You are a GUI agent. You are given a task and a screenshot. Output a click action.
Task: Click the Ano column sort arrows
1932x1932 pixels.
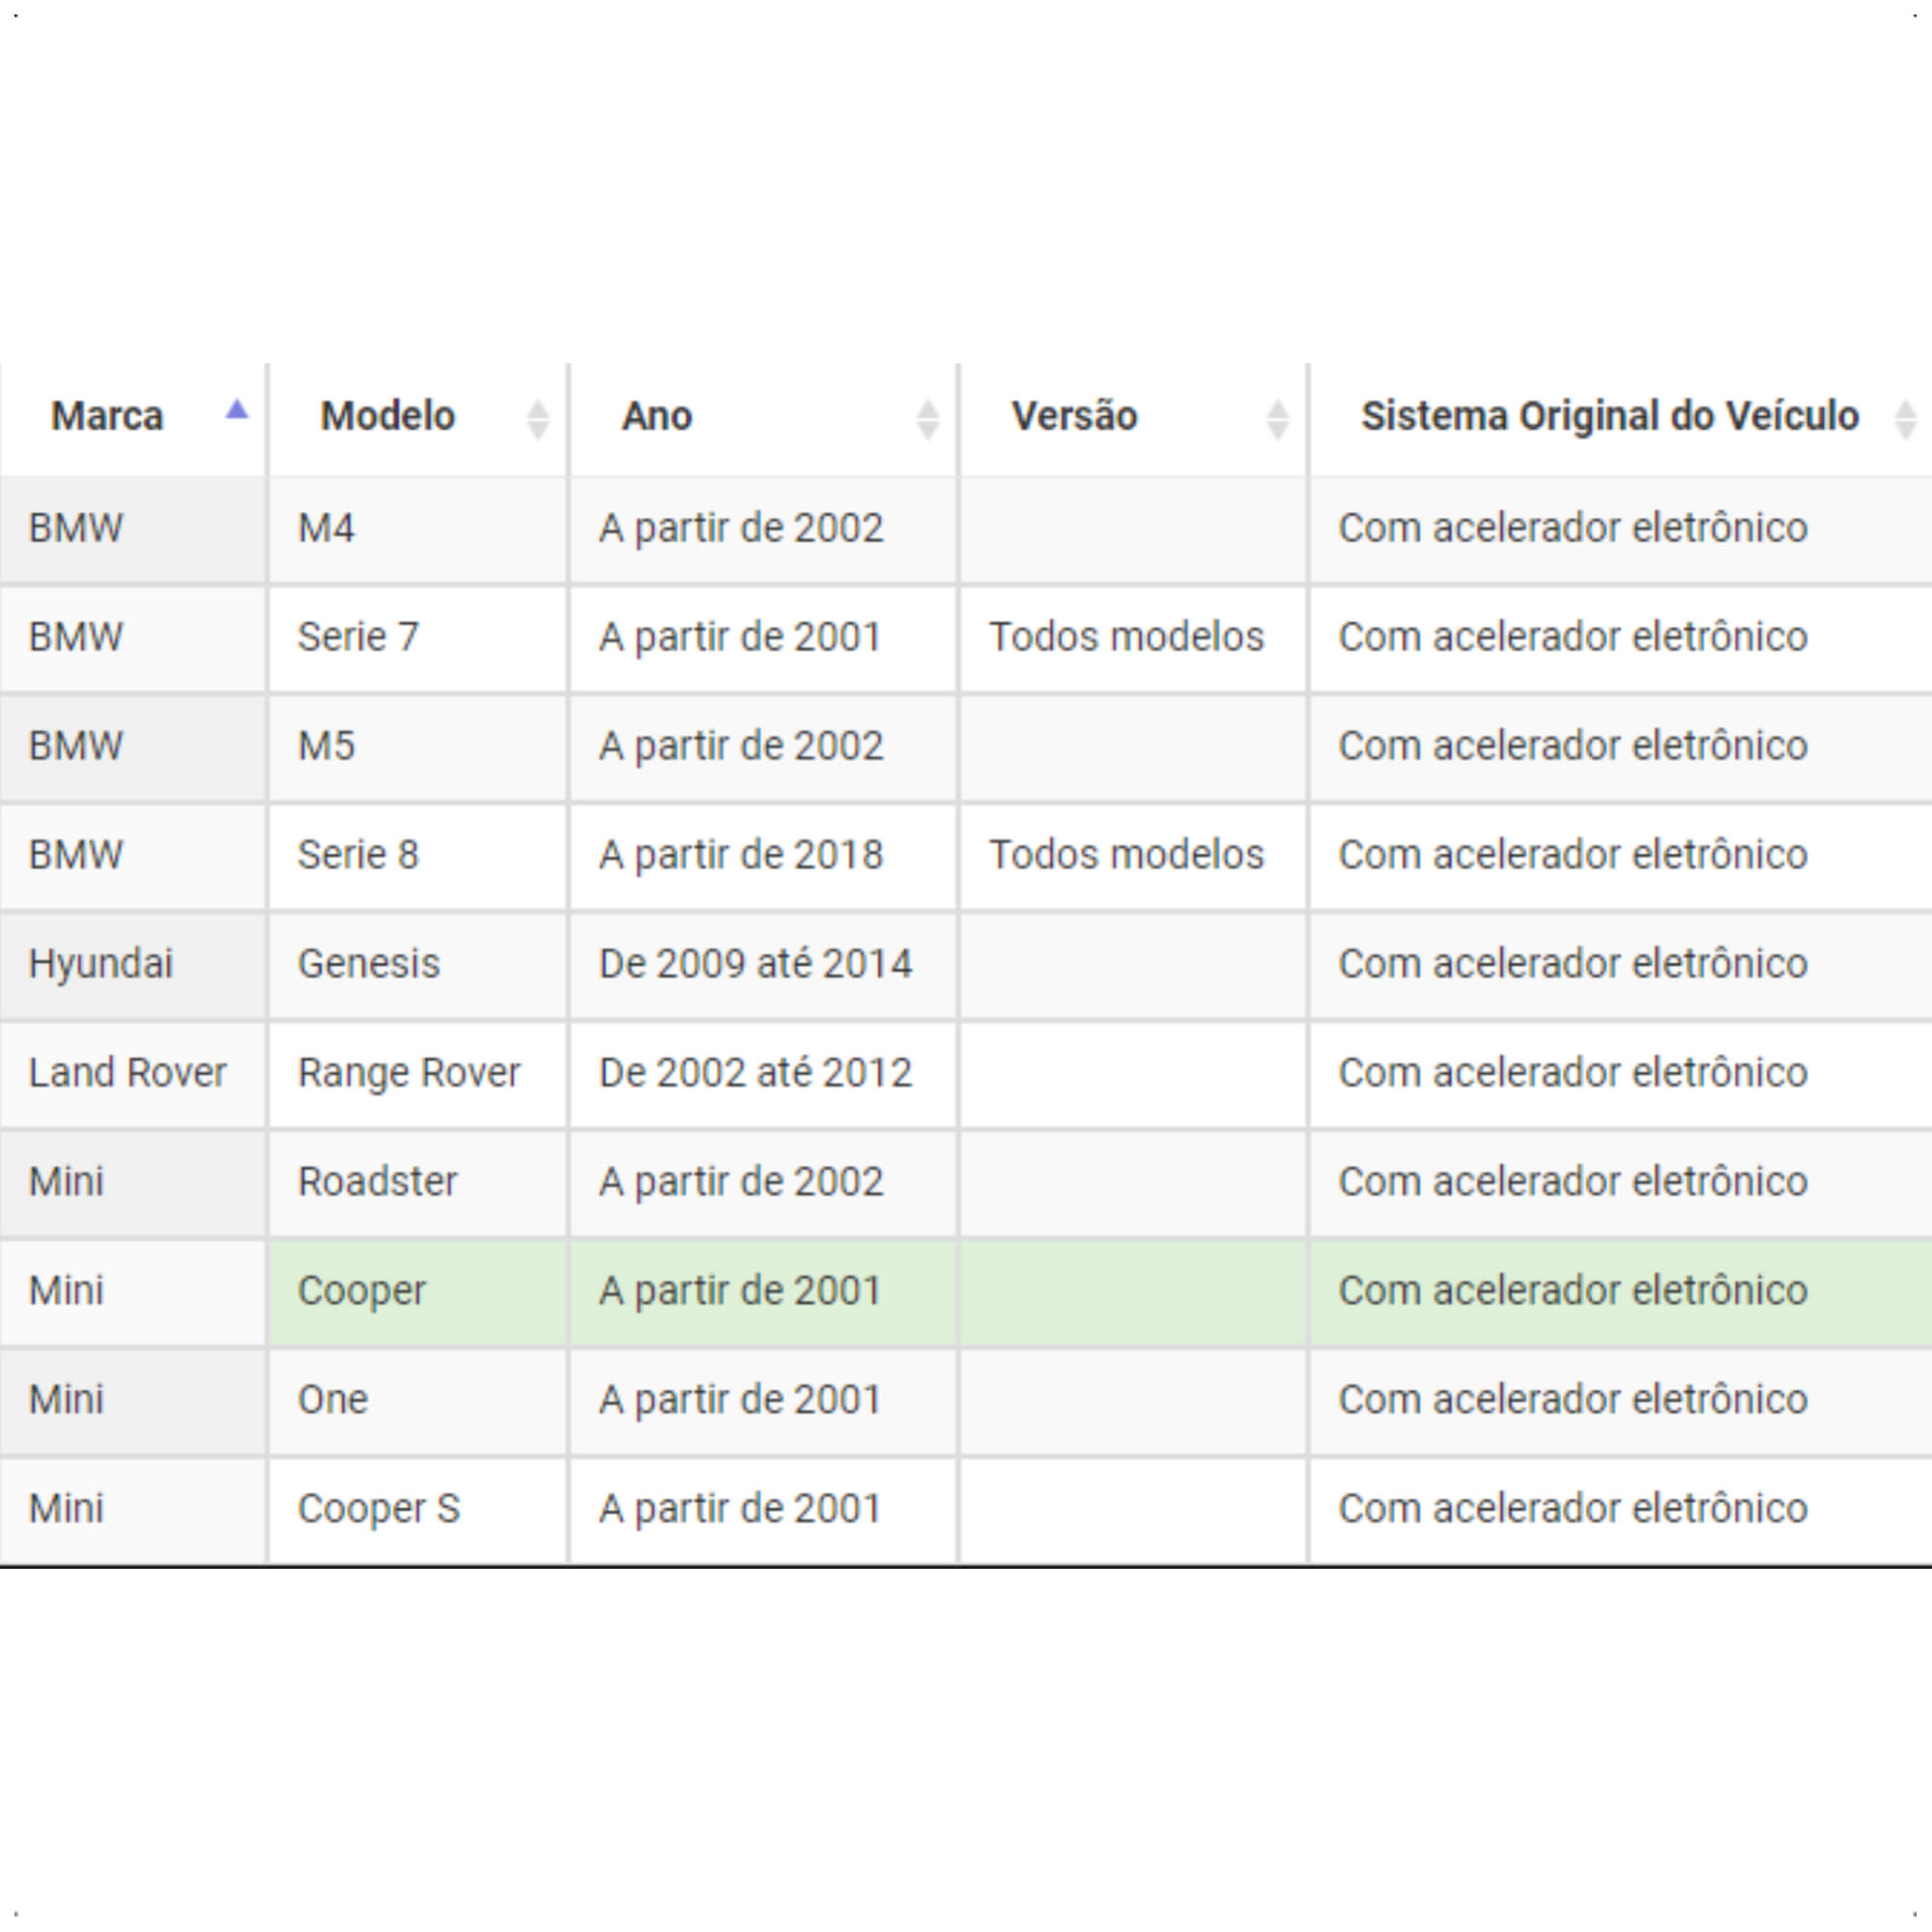(927, 419)
